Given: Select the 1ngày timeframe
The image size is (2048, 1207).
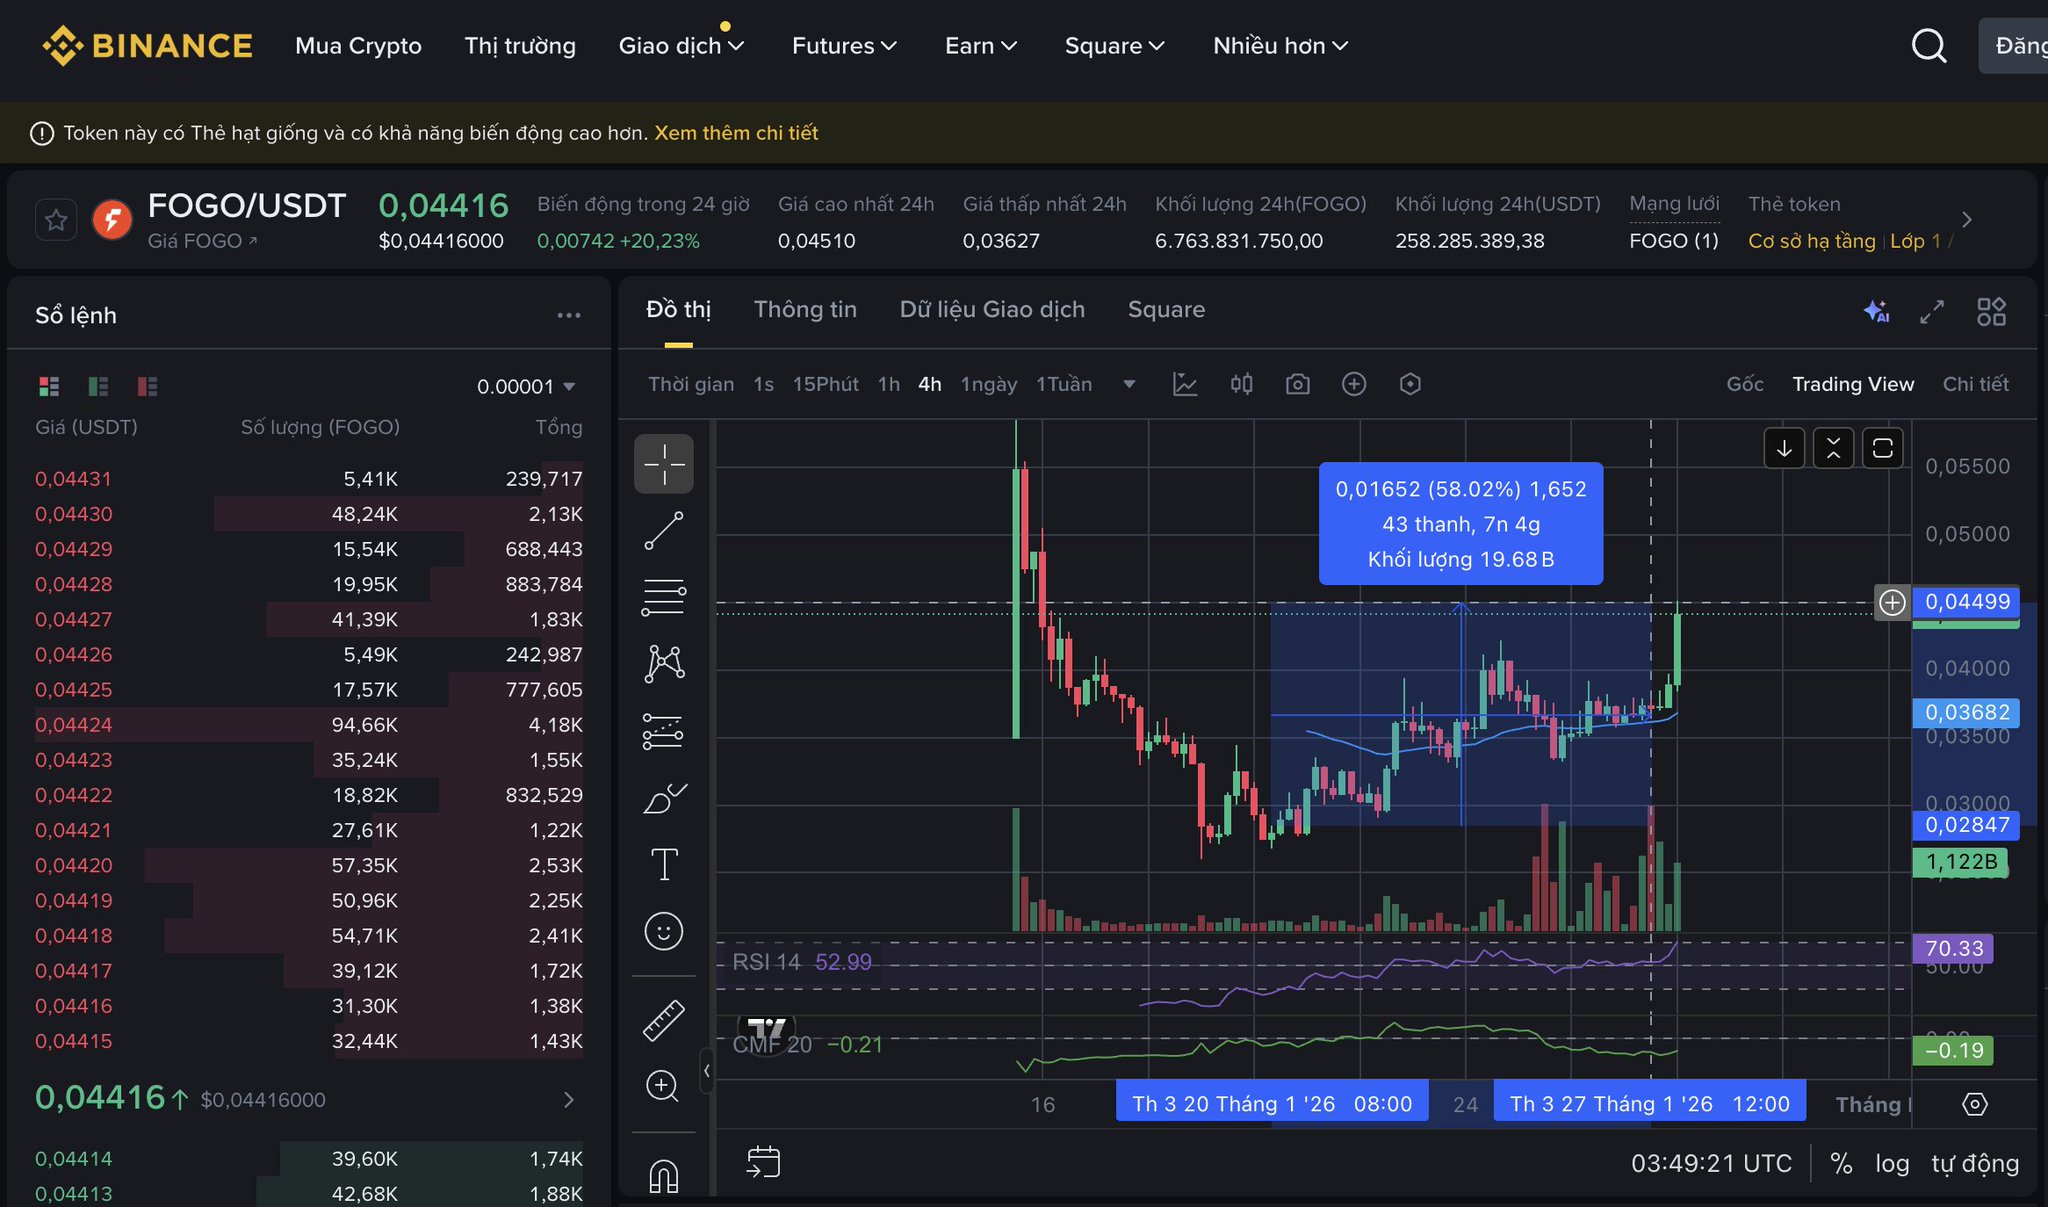Looking at the screenshot, I should point(988,384).
